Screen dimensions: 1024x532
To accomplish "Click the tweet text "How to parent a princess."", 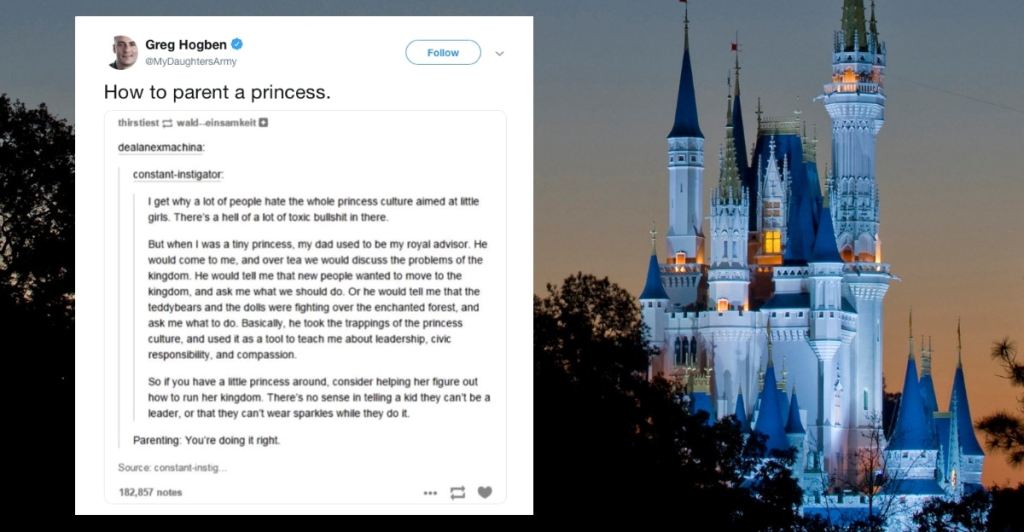I will pyautogui.click(x=217, y=92).
